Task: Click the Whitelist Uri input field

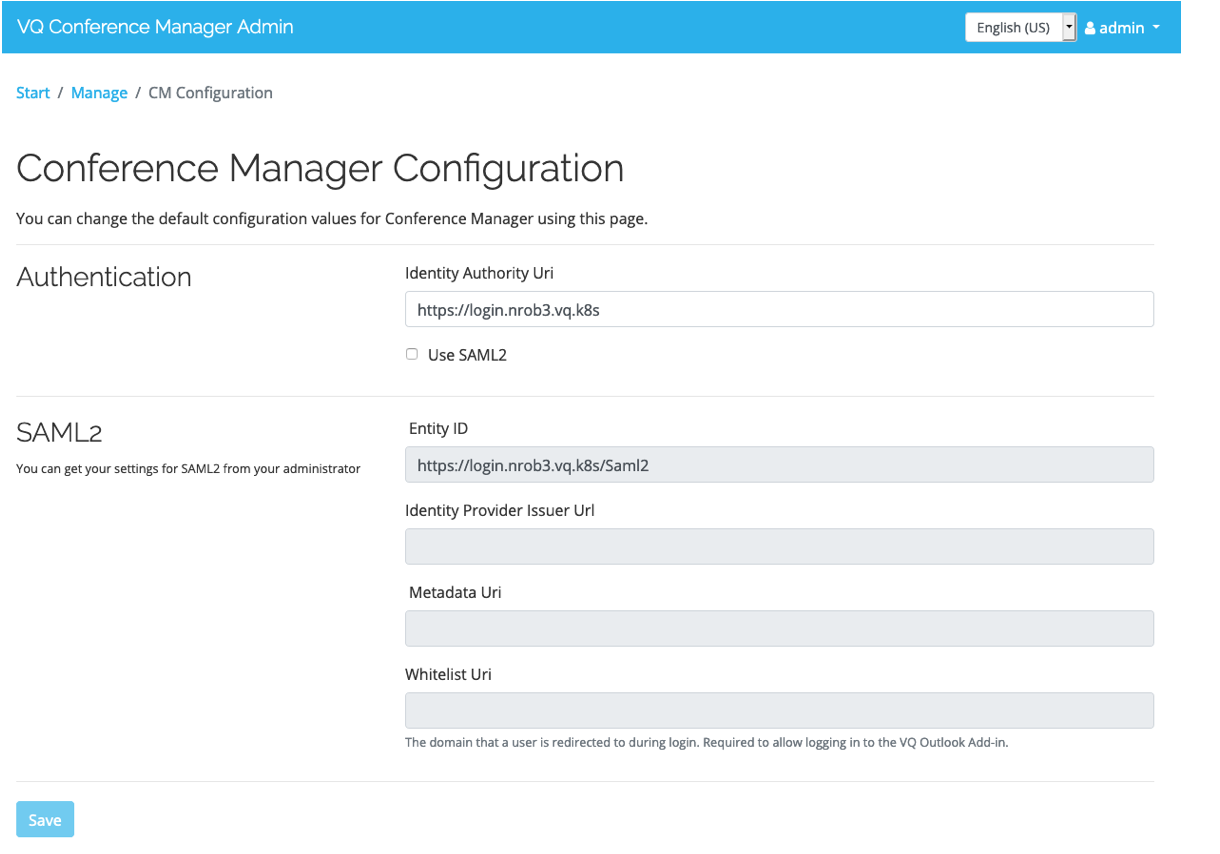Action: (779, 710)
